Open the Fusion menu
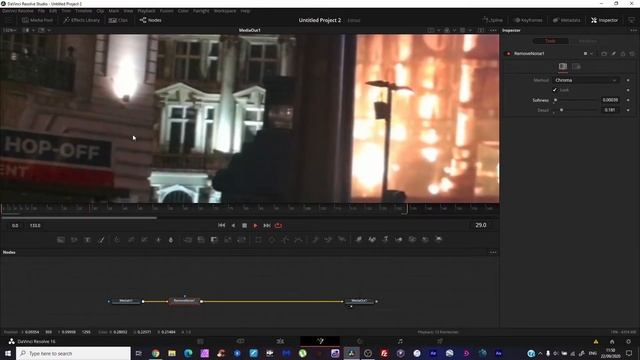 (x=167, y=11)
